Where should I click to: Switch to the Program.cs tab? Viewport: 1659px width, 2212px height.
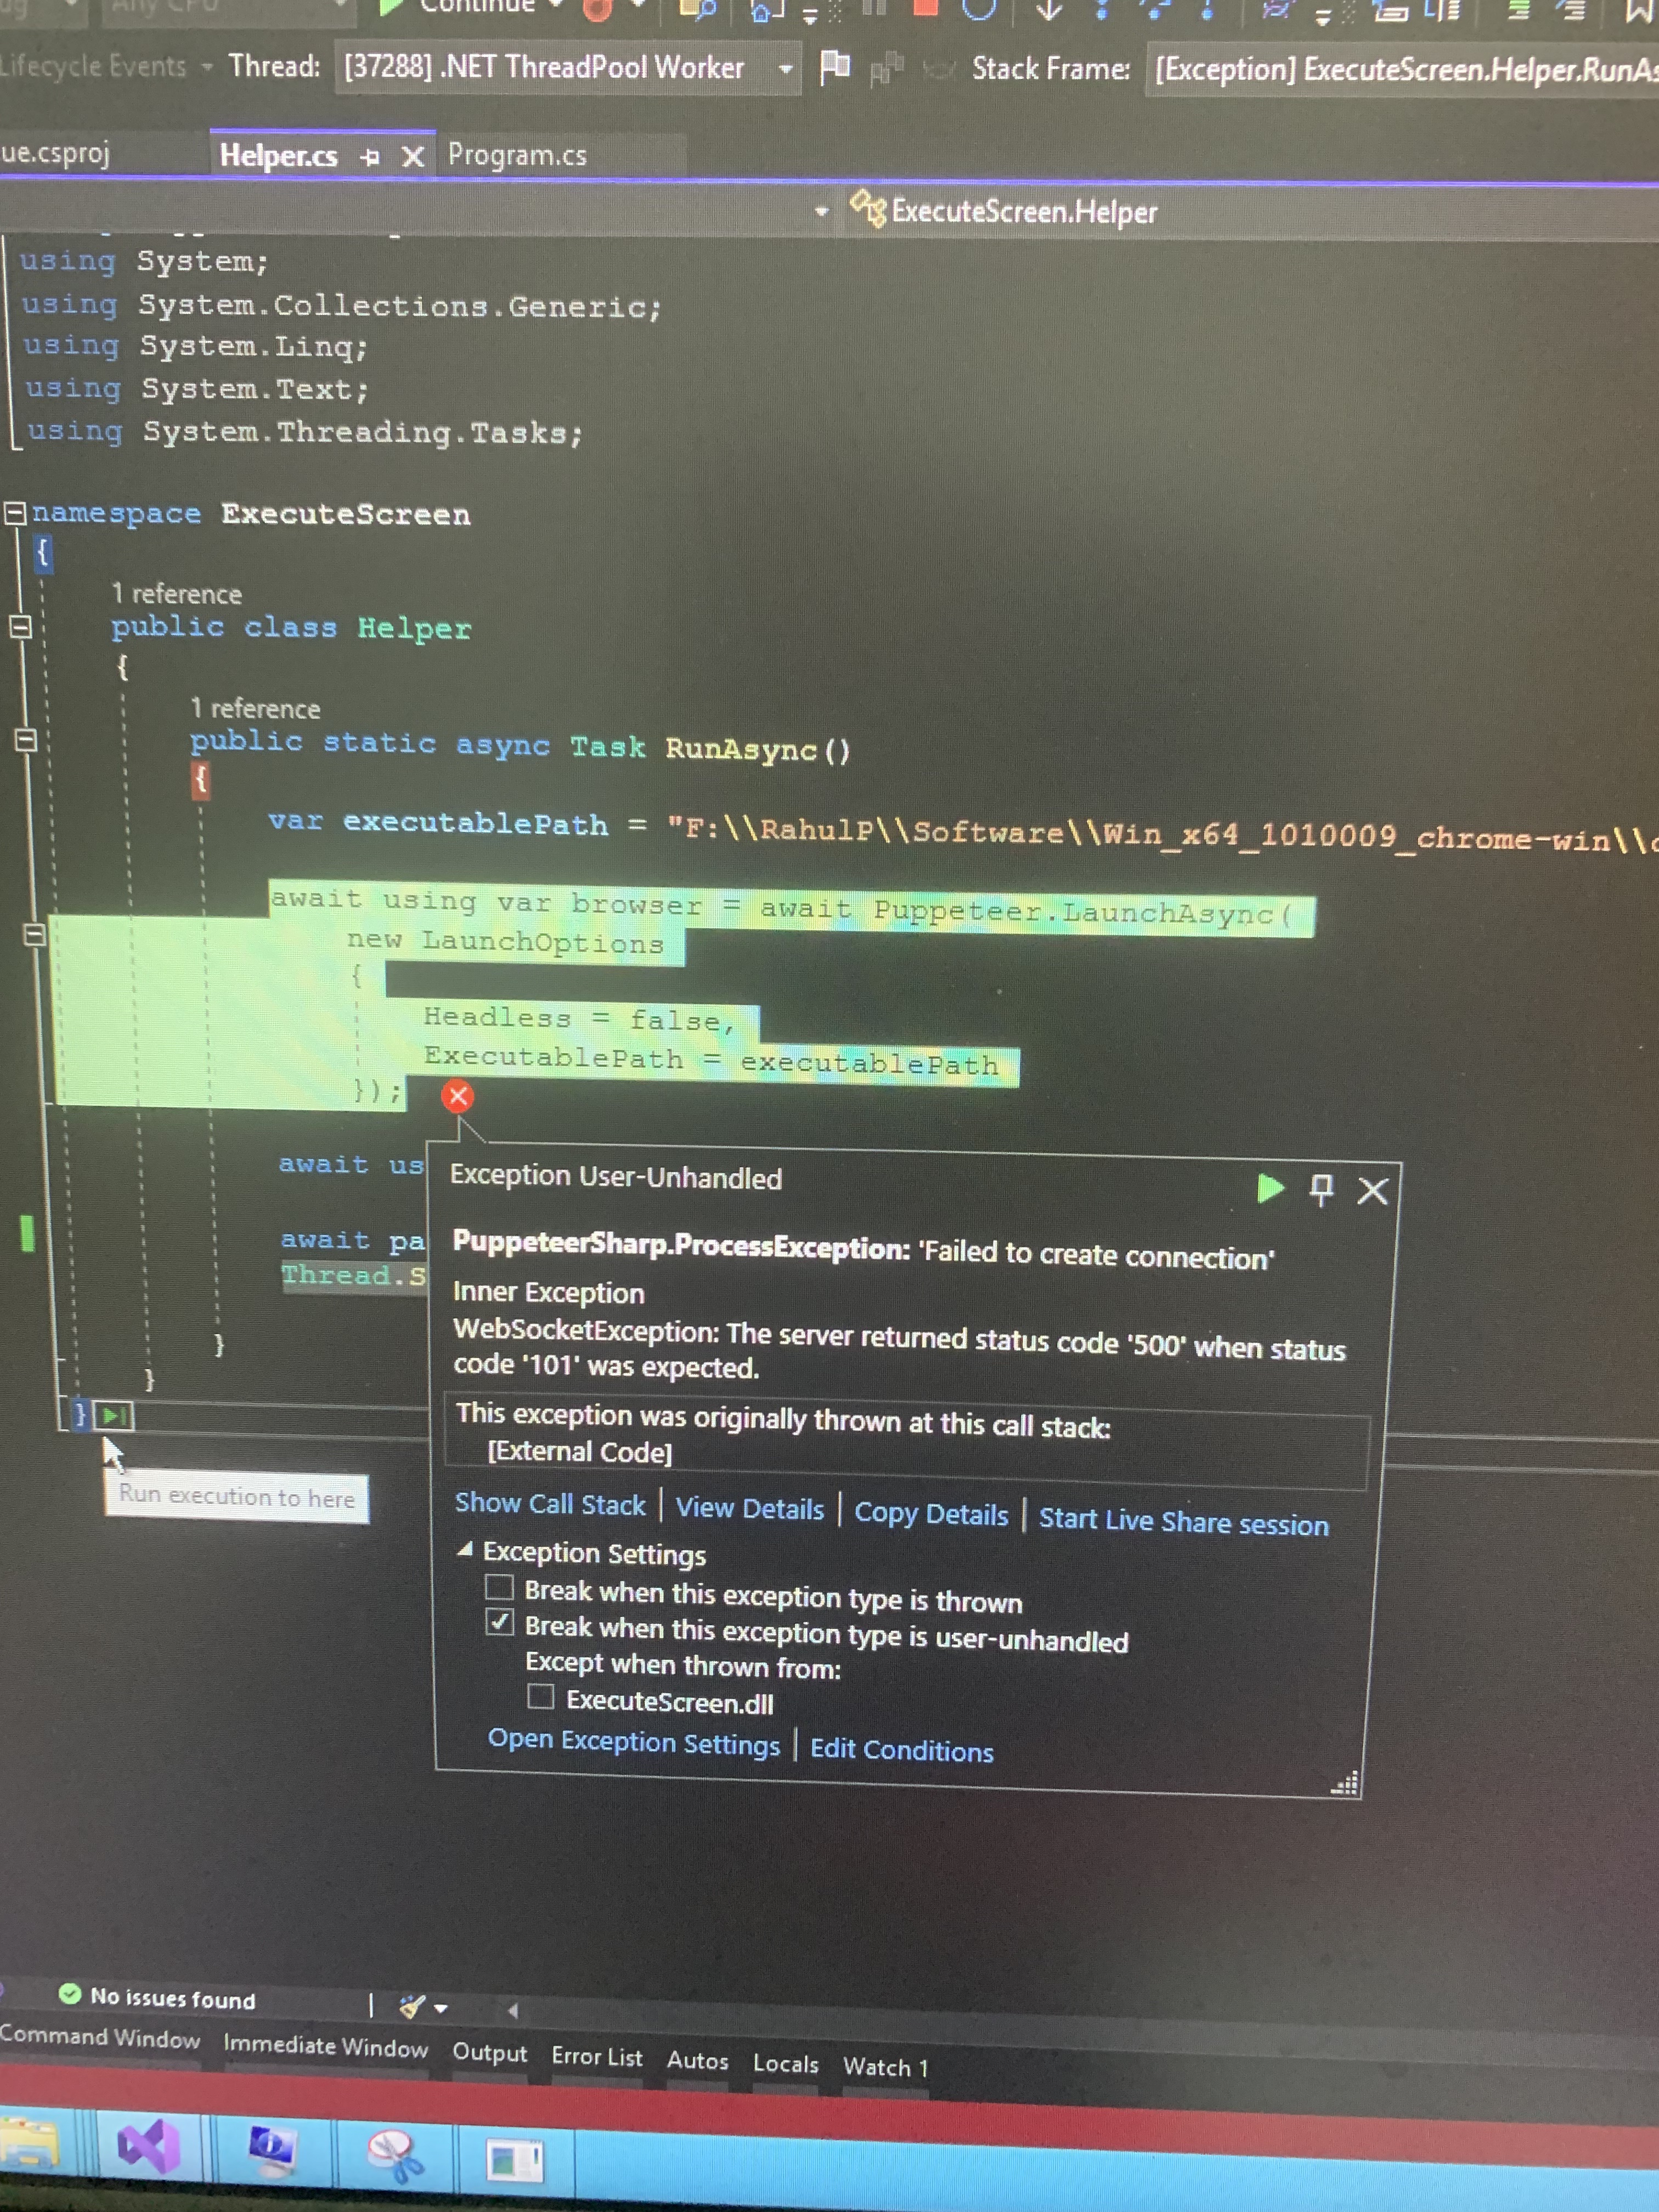coord(517,155)
